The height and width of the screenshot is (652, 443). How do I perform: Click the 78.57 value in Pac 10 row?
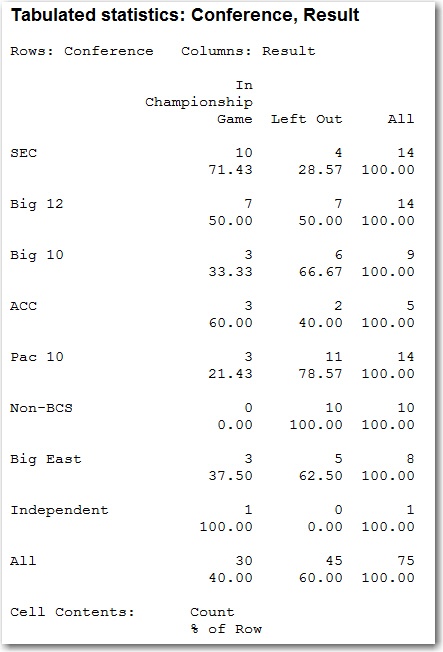pyautogui.click(x=320, y=373)
